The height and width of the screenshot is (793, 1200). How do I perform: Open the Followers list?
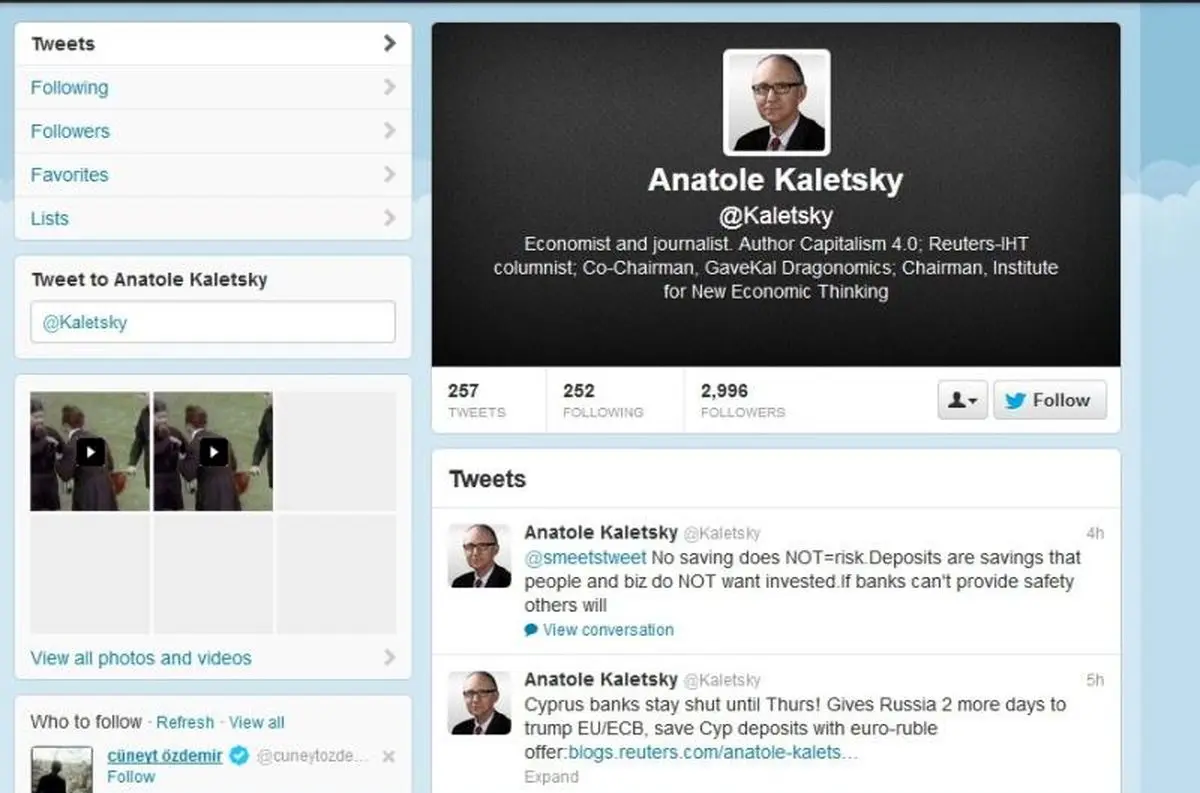[213, 131]
